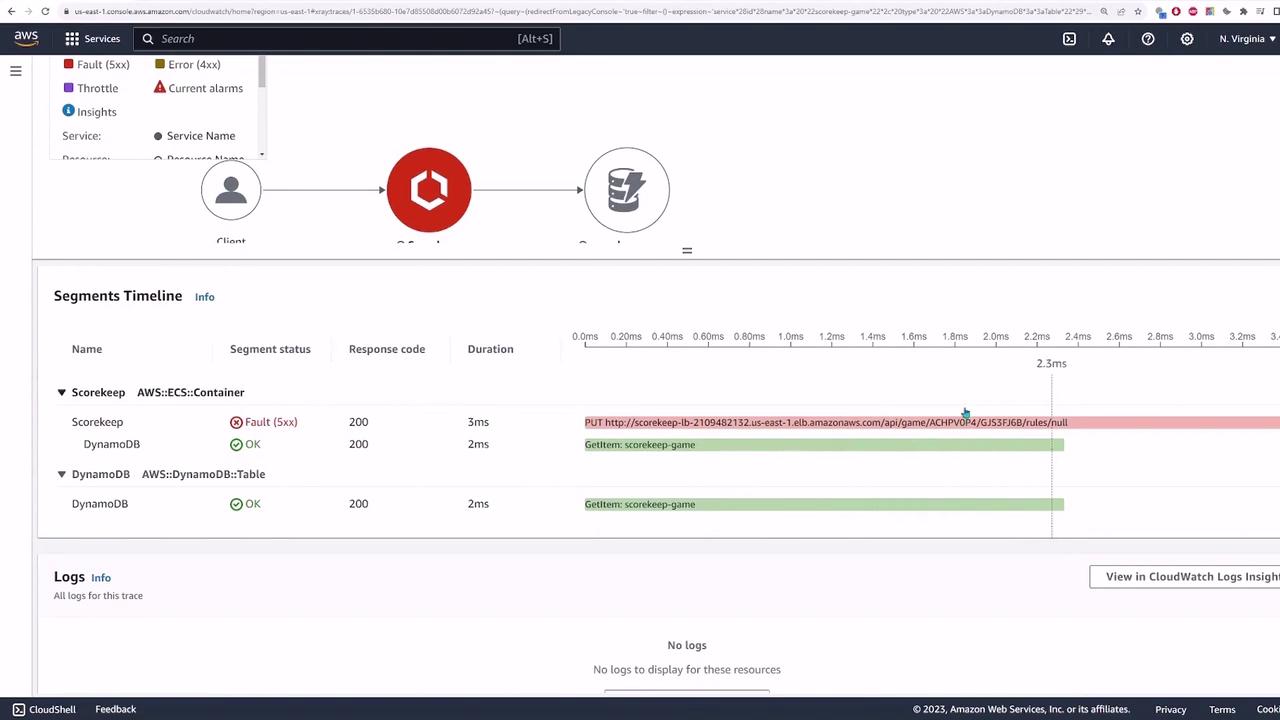Viewport: 1280px width, 720px height.
Task: Click the GetItem bar of the DynamoDB table segment
Action: point(824,504)
